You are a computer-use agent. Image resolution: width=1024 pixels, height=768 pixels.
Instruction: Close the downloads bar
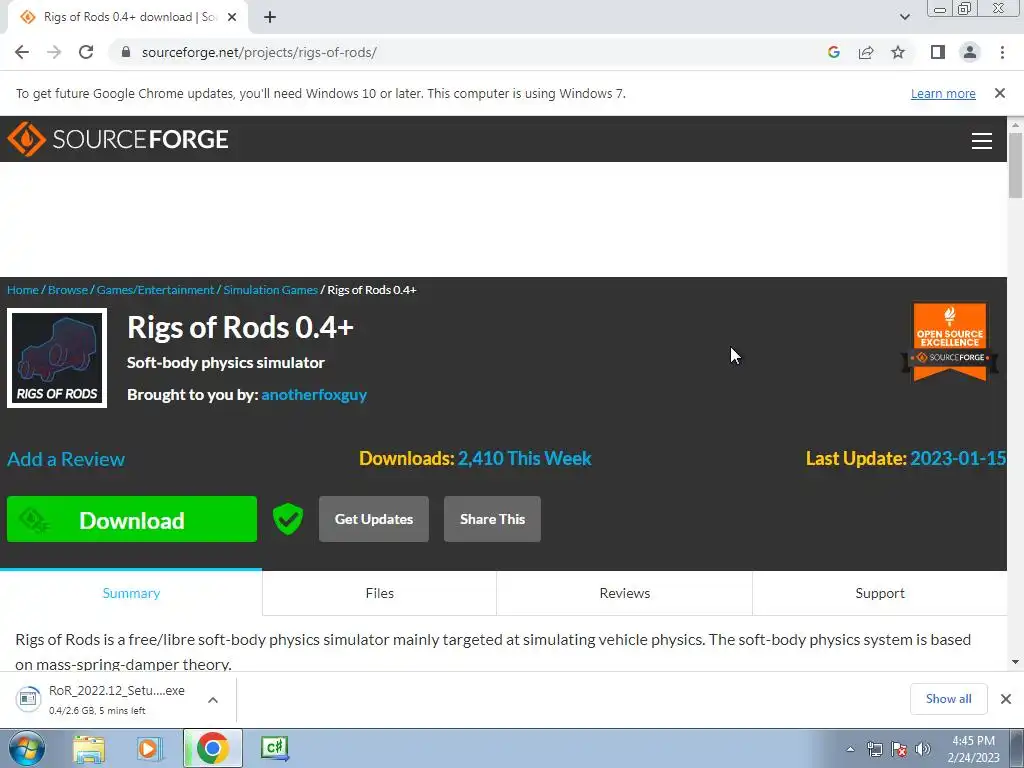(1006, 699)
